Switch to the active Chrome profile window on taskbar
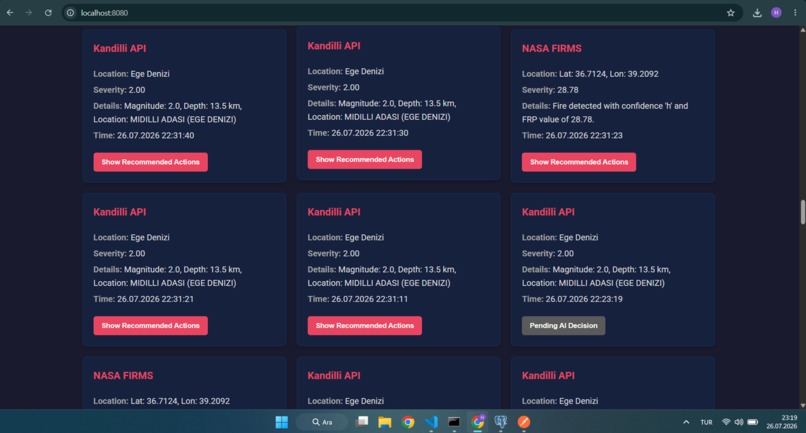806x433 pixels. point(478,422)
